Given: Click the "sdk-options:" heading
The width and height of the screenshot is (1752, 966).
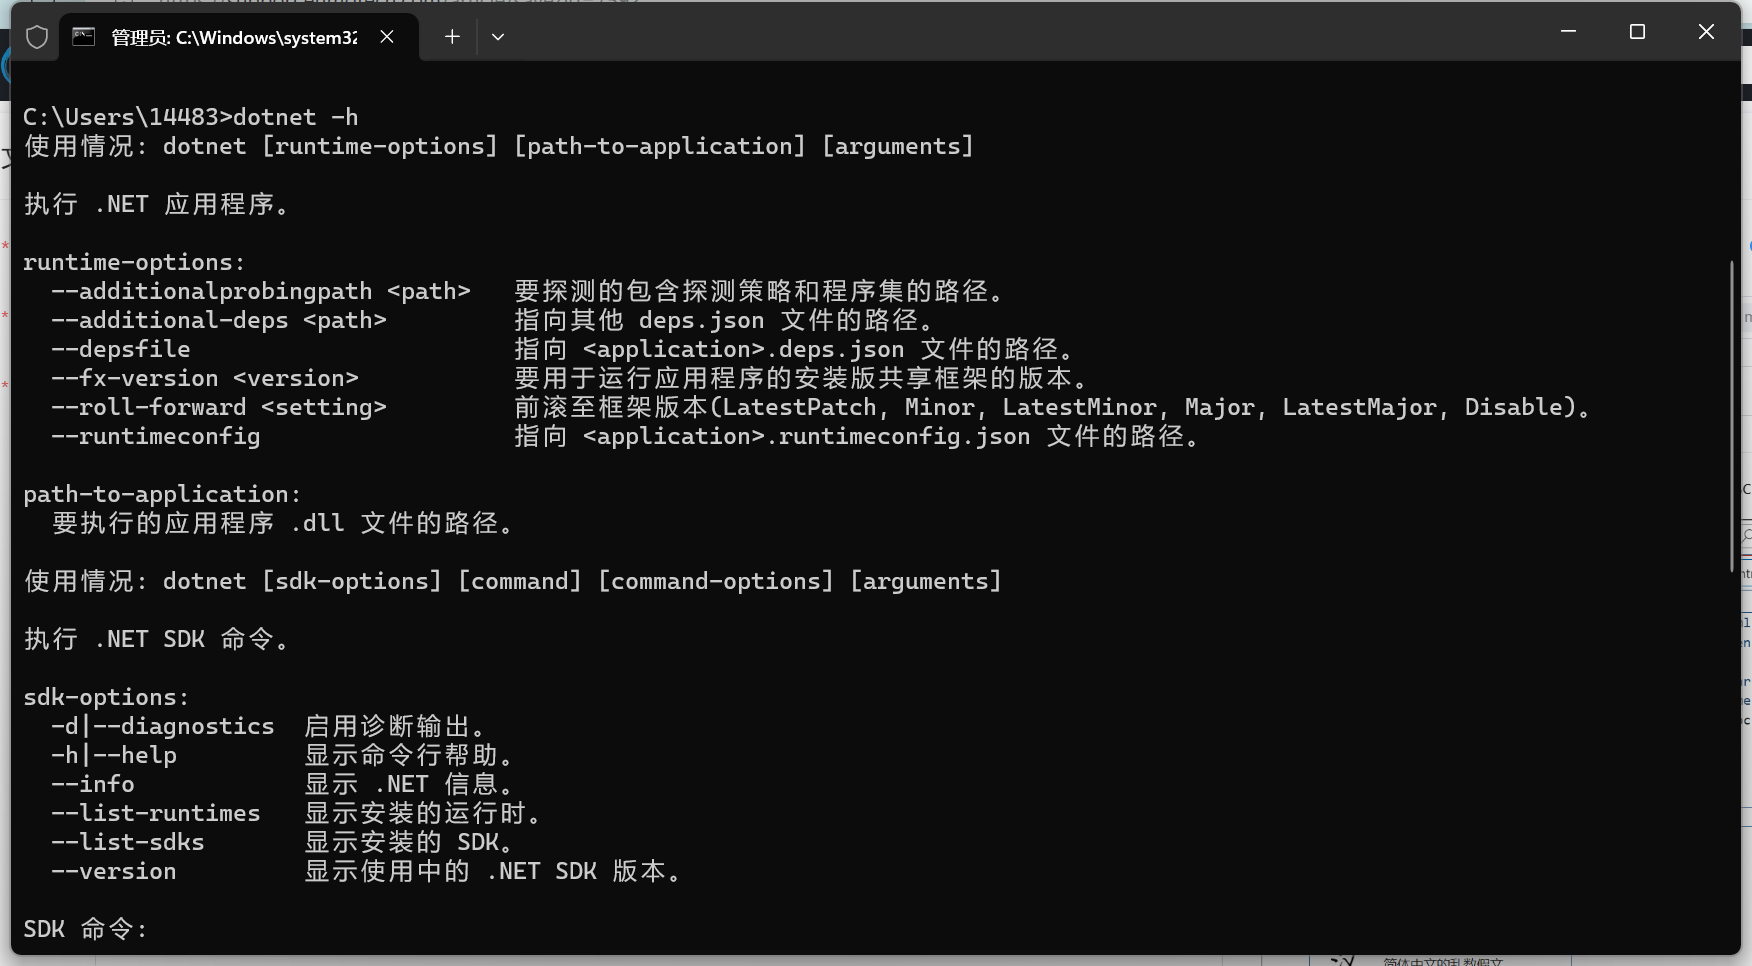Looking at the screenshot, I should tap(106, 697).
